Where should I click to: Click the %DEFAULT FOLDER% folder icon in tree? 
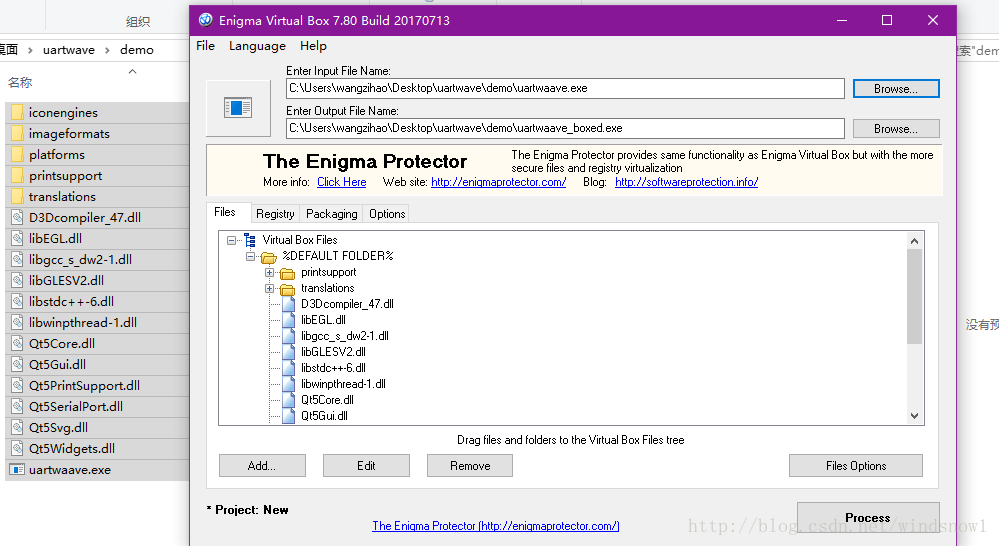268,257
